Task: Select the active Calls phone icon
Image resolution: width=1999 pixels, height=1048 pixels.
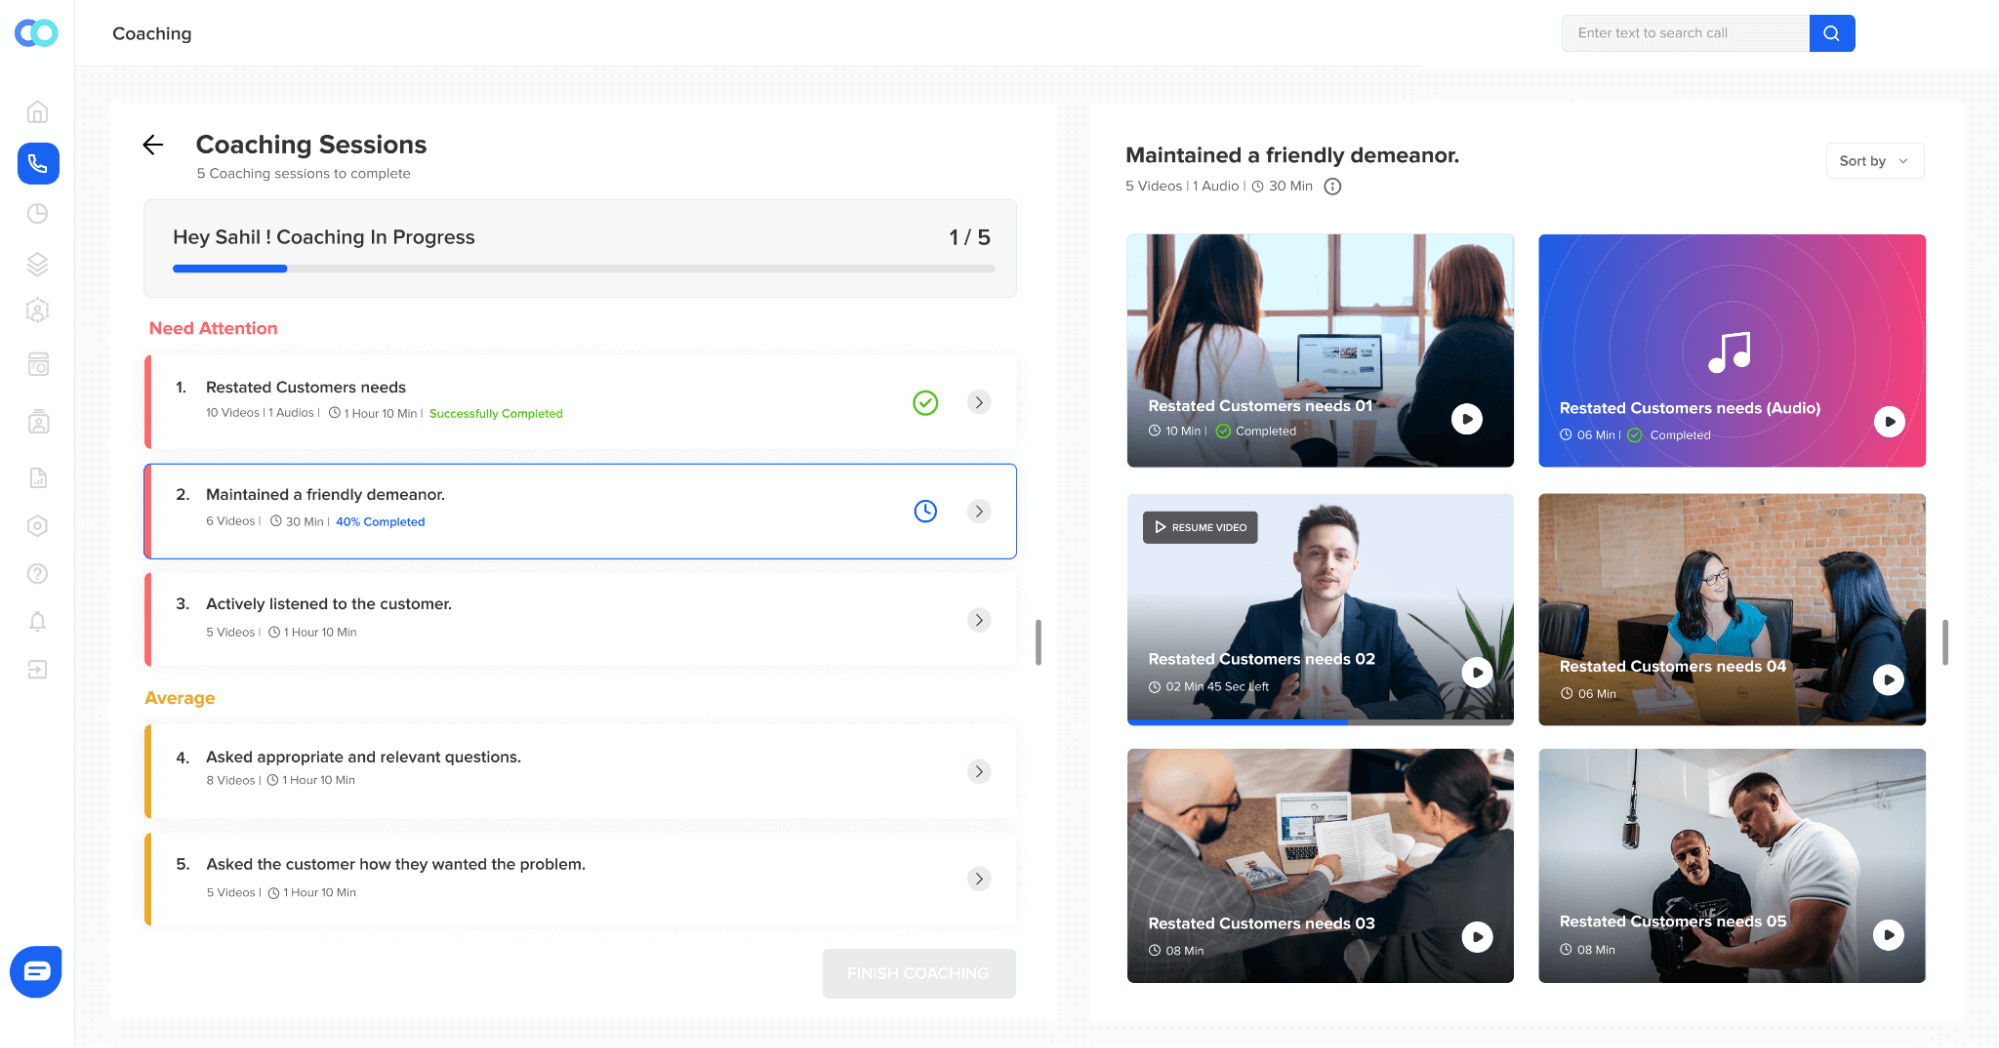Action: 37,163
